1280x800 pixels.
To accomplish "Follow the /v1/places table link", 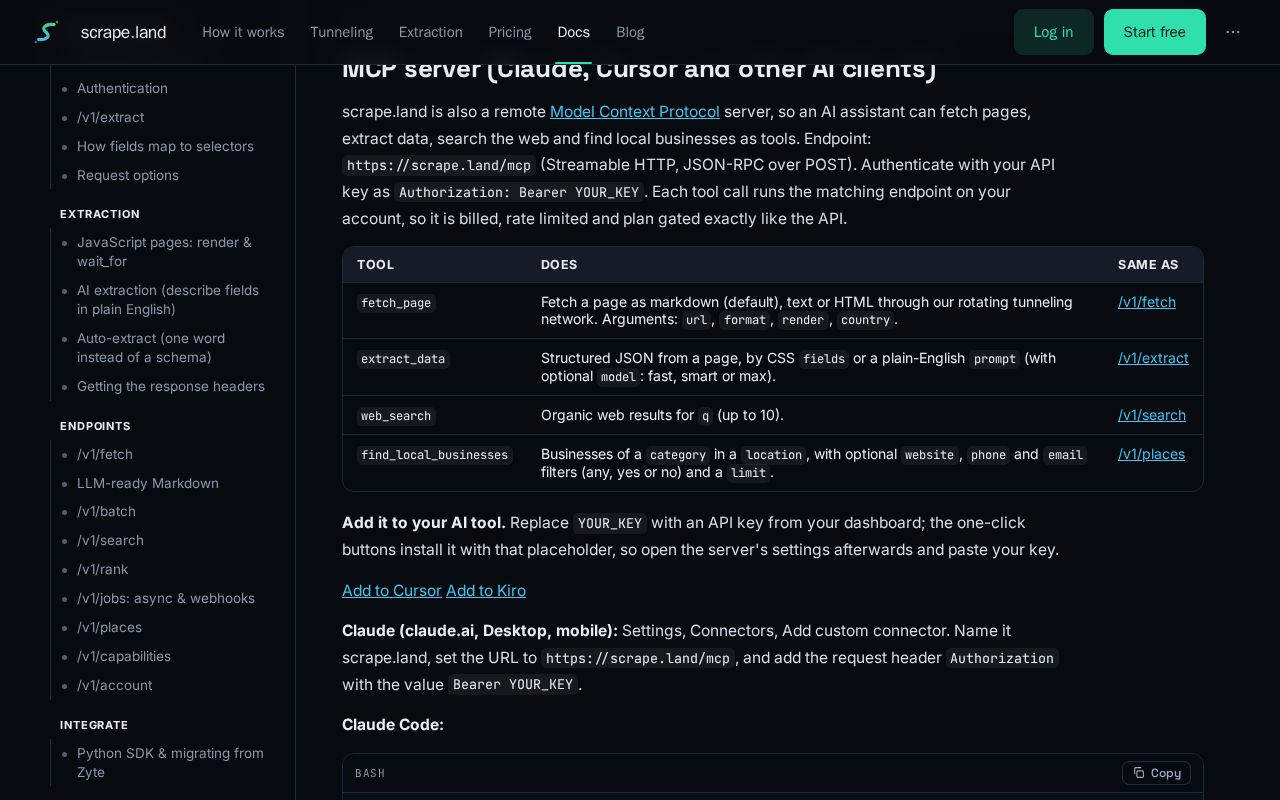I will pyautogui.click(x=1151, y=454).
